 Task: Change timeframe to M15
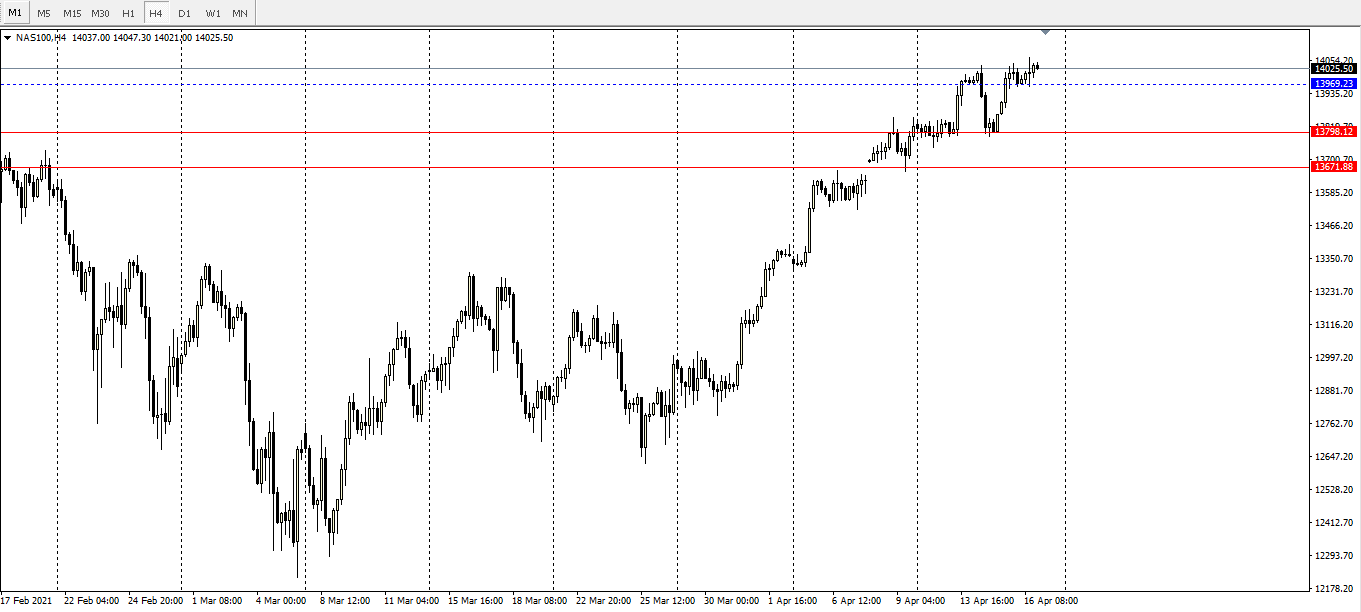pos(72,13)
